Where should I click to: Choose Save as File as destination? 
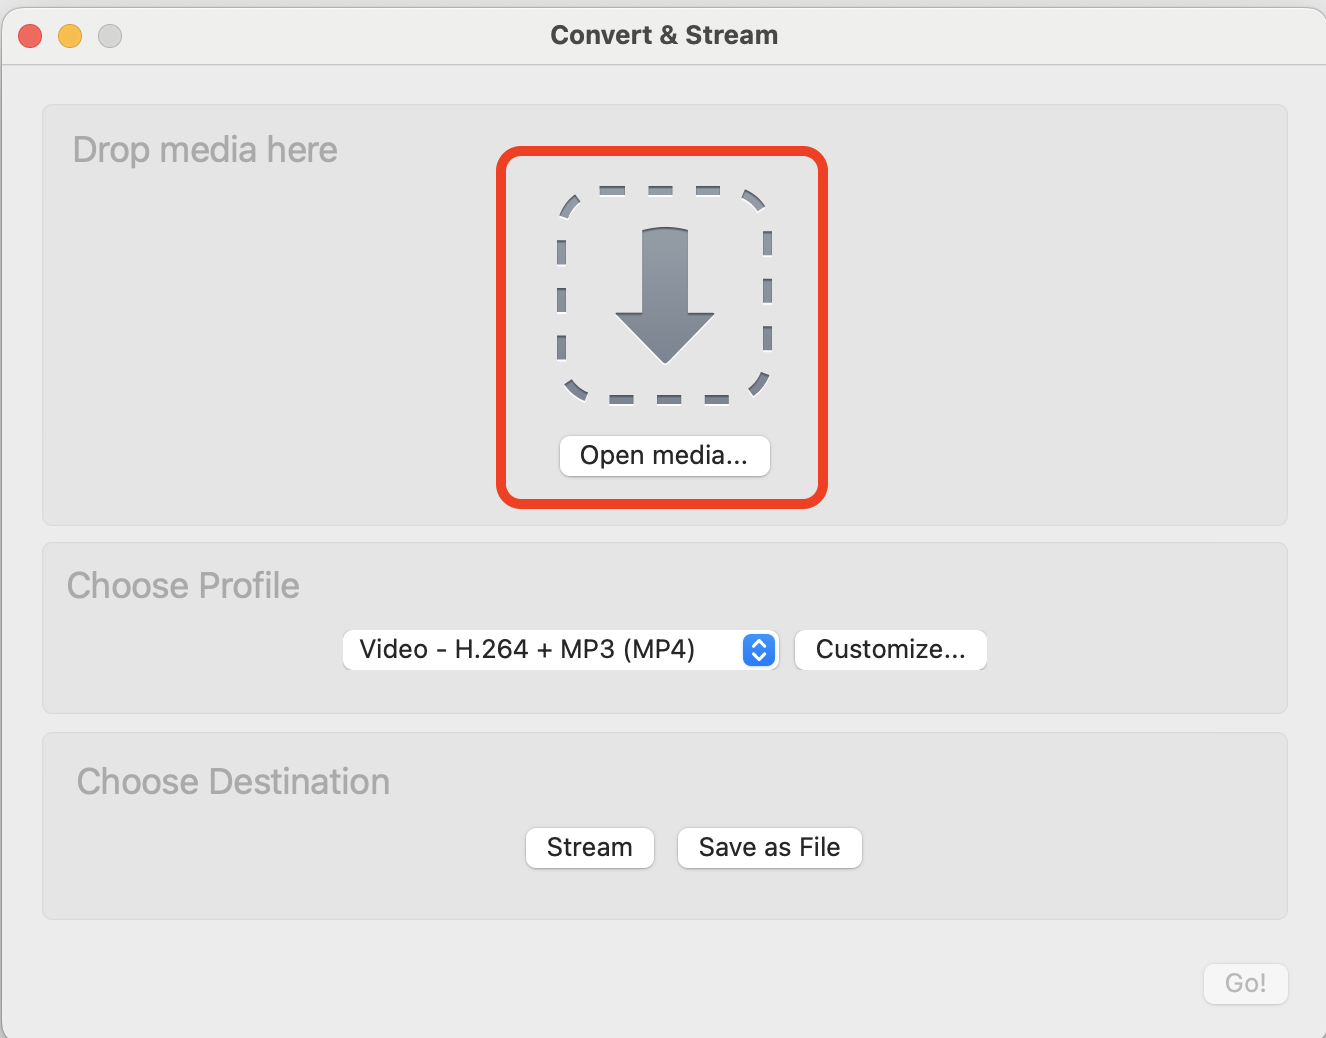(x=769, y=847)
